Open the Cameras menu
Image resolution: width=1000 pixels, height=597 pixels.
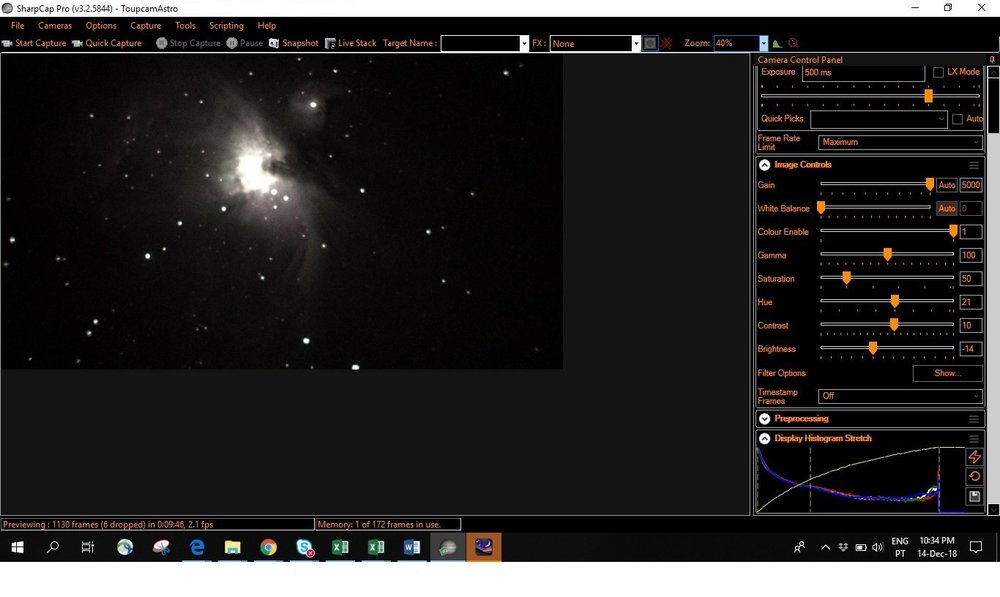[55, 25]
